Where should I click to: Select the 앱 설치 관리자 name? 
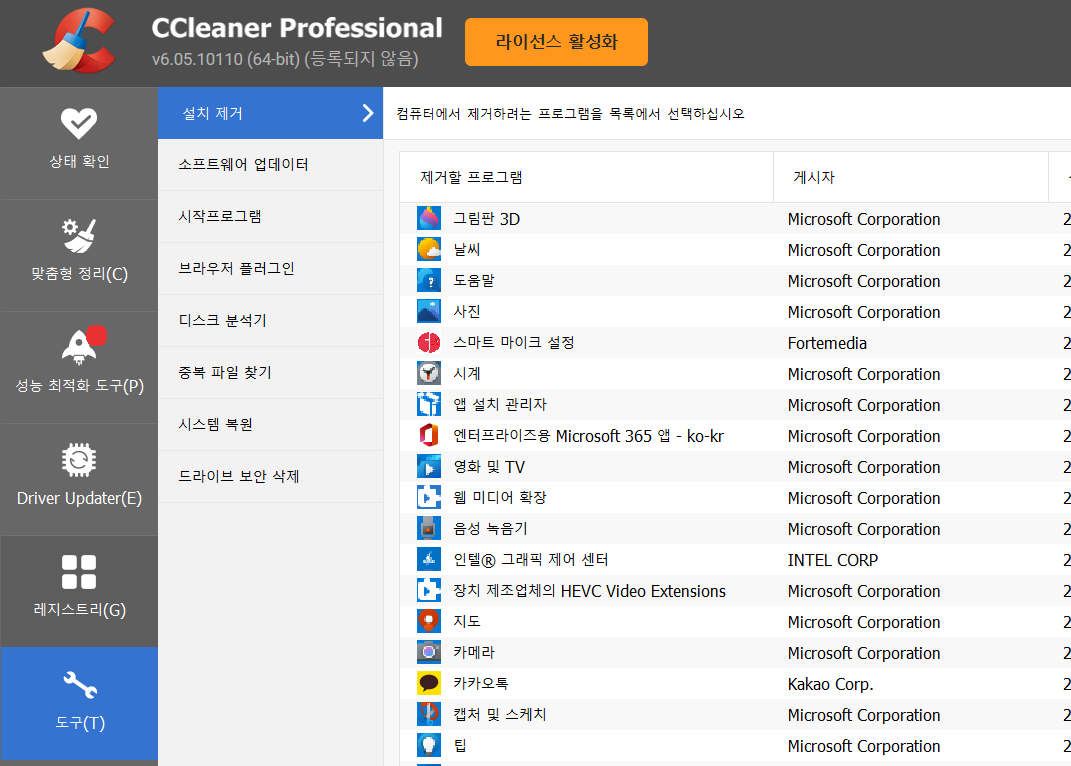500,405
